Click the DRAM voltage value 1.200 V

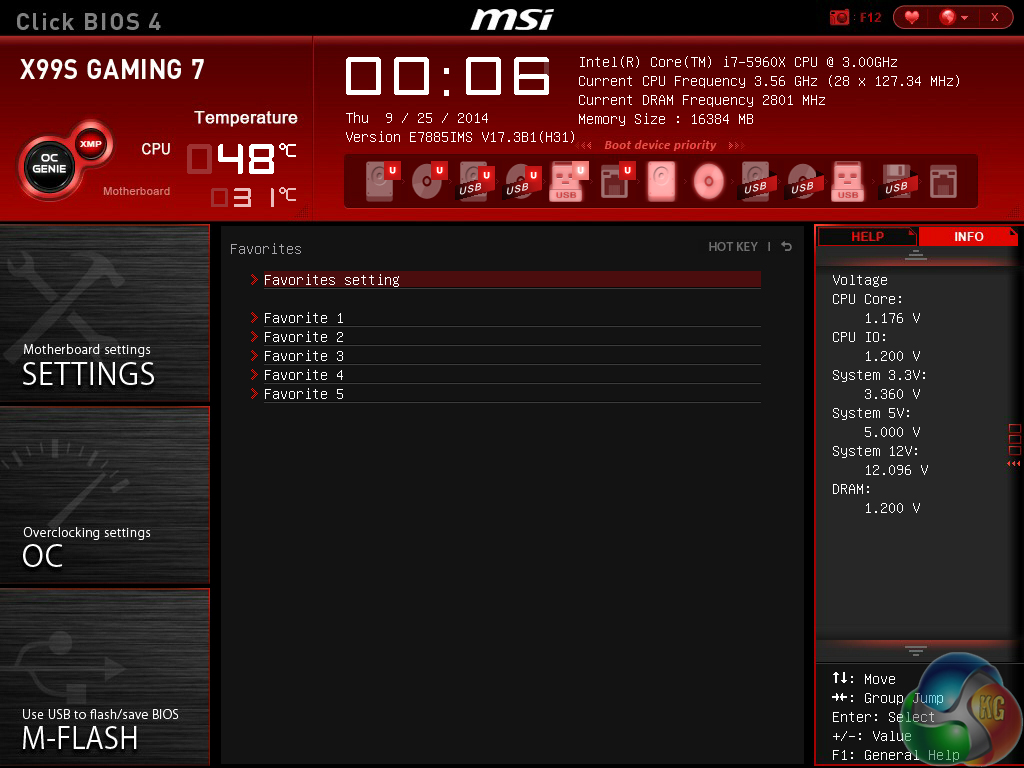[x=892, y=508]
